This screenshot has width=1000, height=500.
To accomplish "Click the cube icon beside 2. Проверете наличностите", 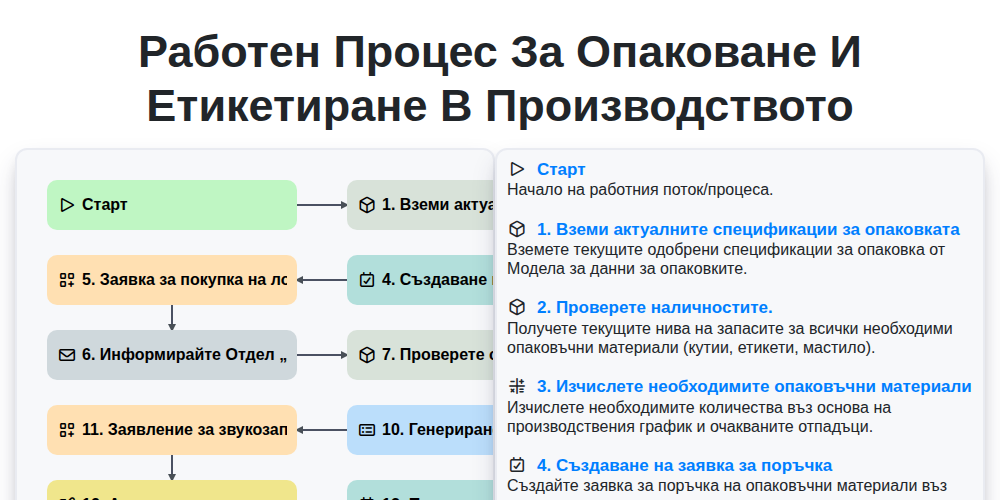I will point(517,307).
